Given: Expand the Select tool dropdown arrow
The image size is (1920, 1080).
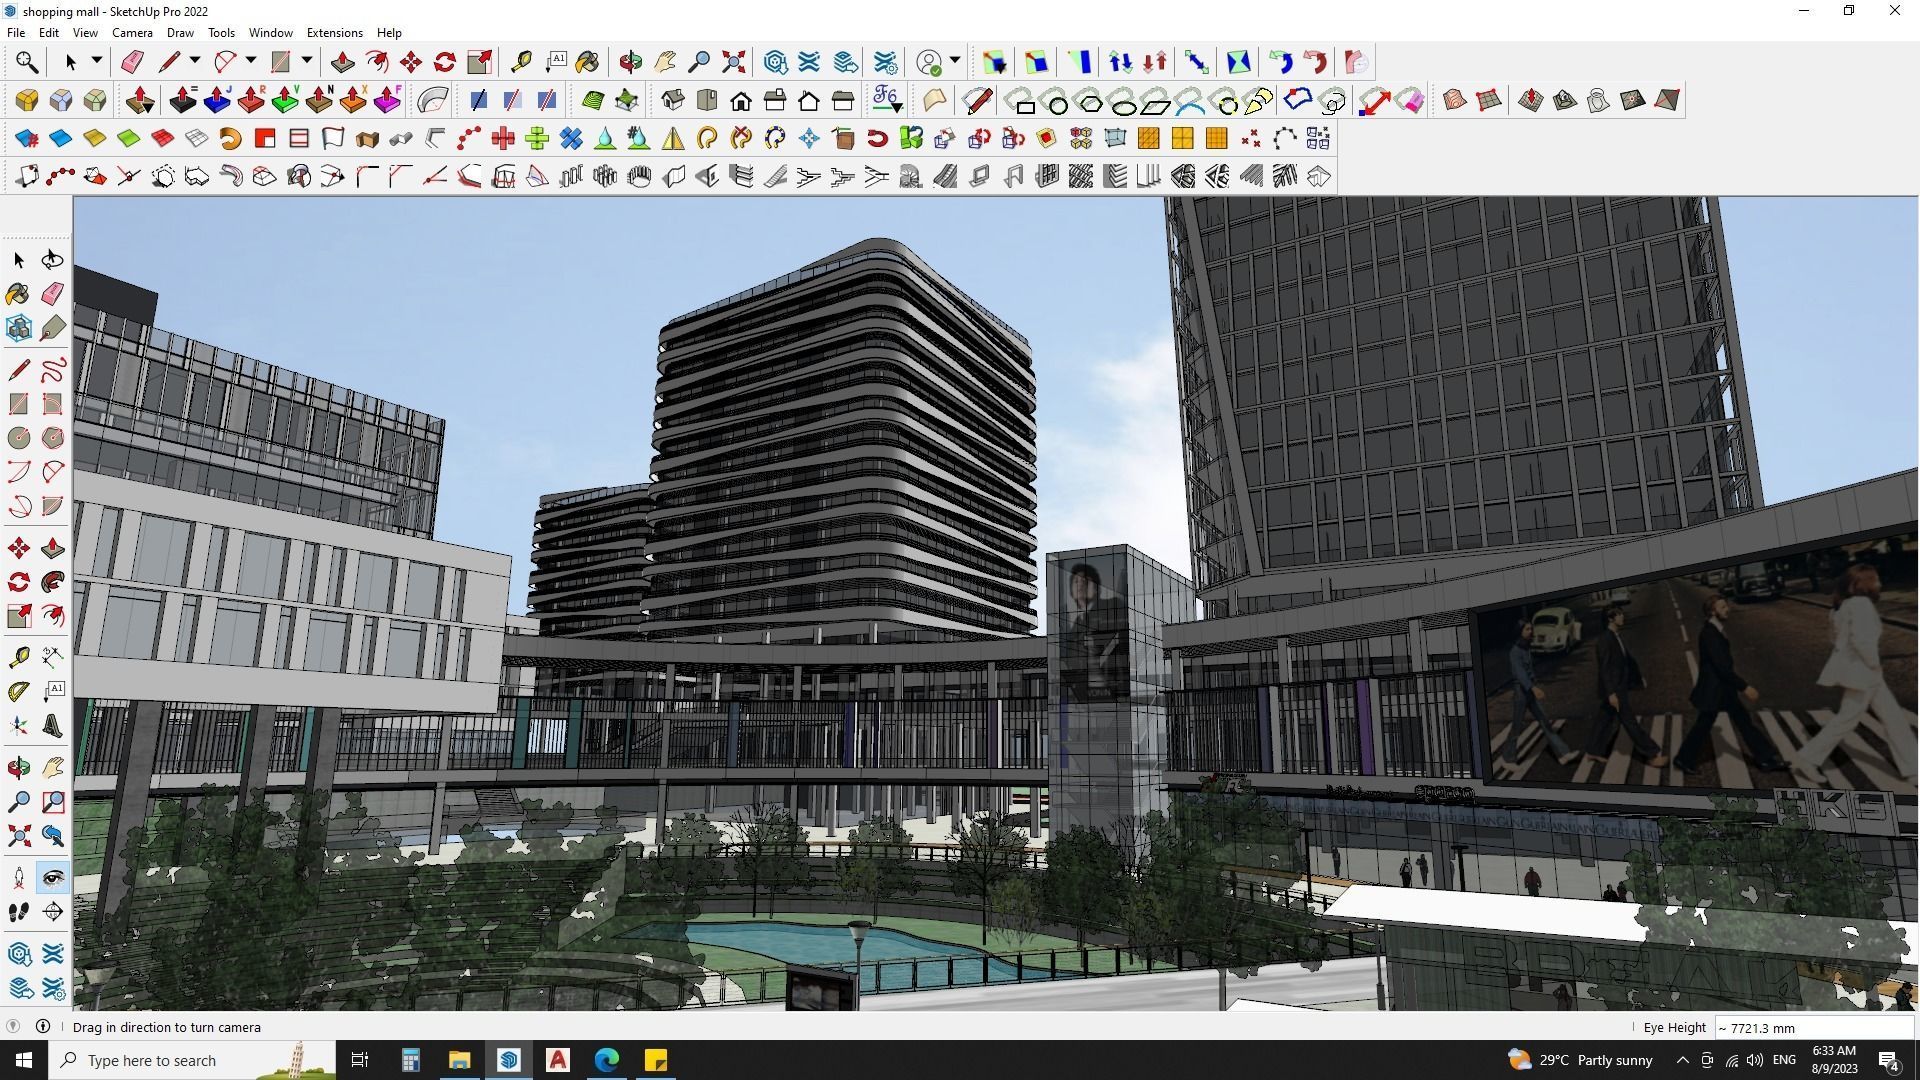Looking at the screenshot, I should click(x=97, y=61).
